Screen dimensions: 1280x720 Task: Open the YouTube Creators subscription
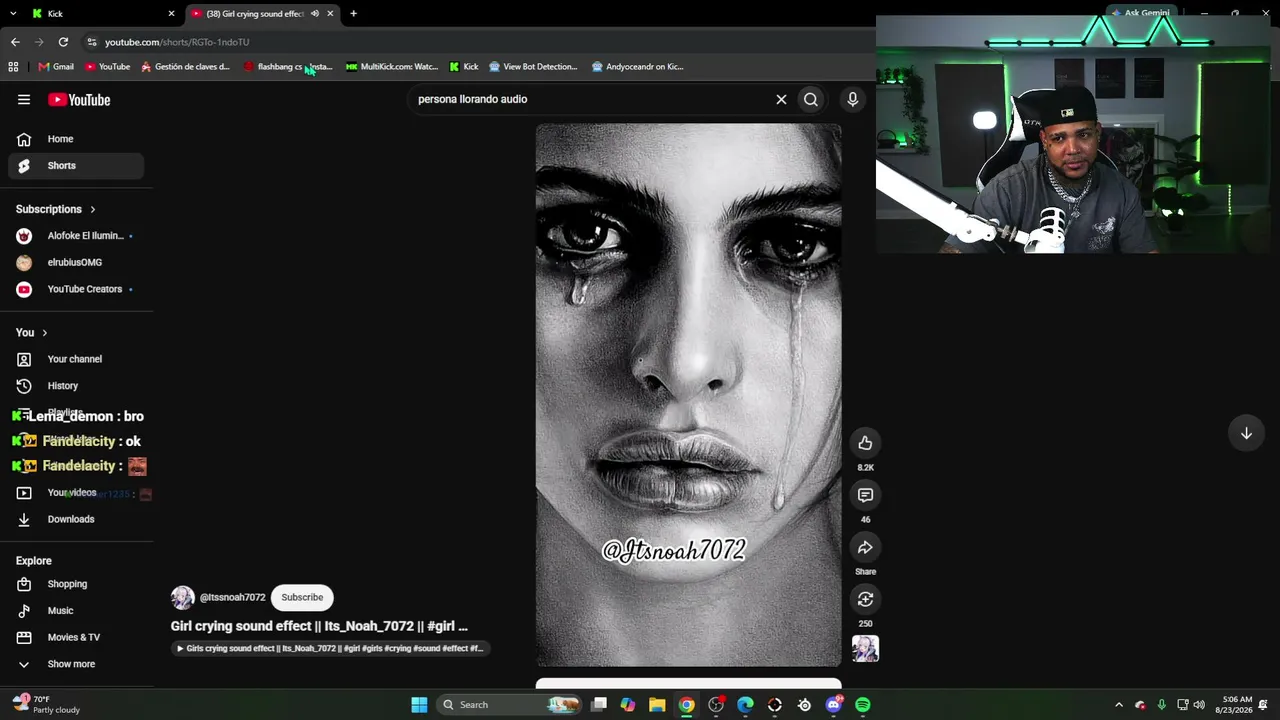(76, 289)
